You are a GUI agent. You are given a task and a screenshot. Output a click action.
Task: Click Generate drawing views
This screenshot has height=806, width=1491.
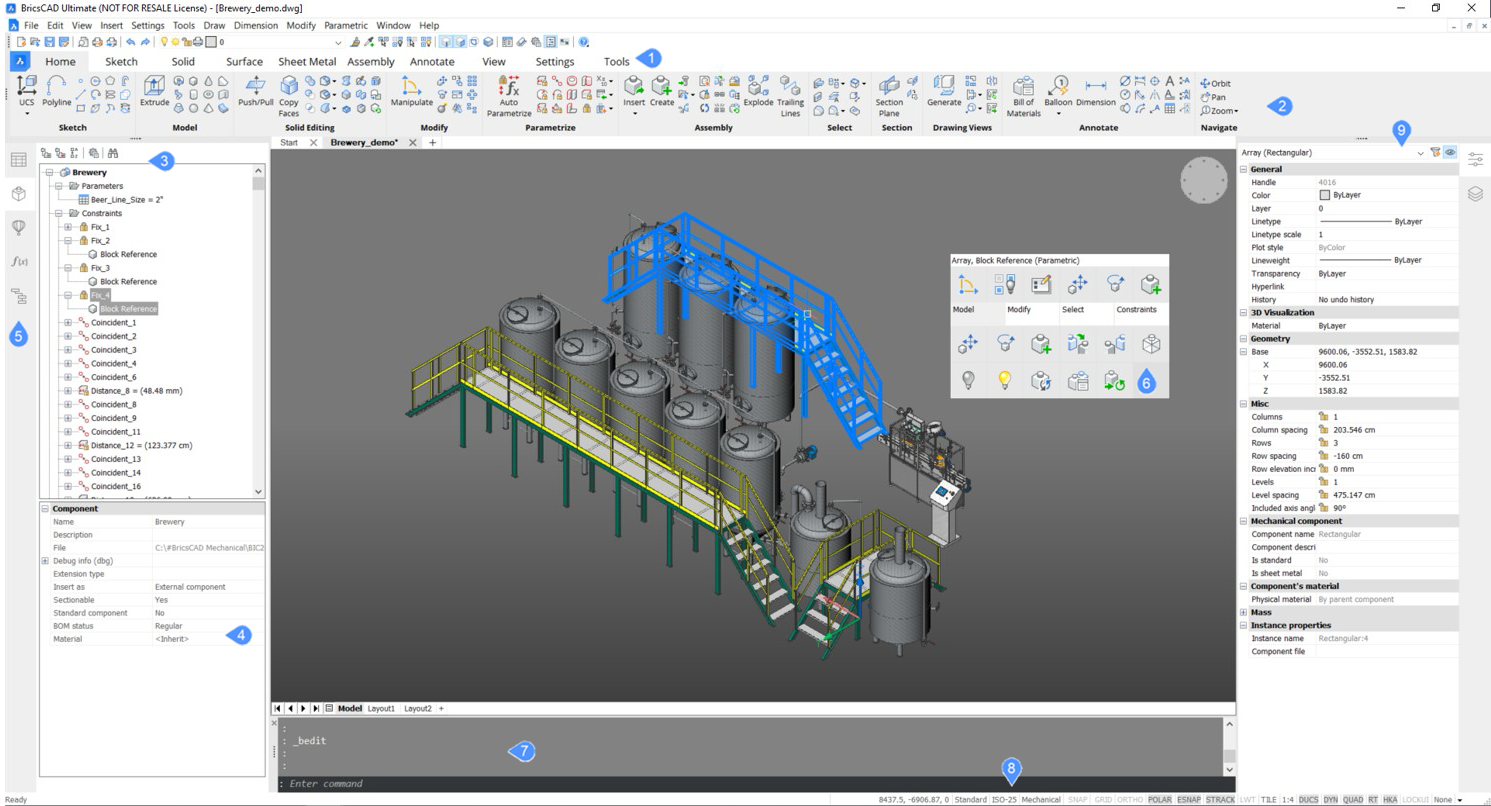[x=944, y=91]
